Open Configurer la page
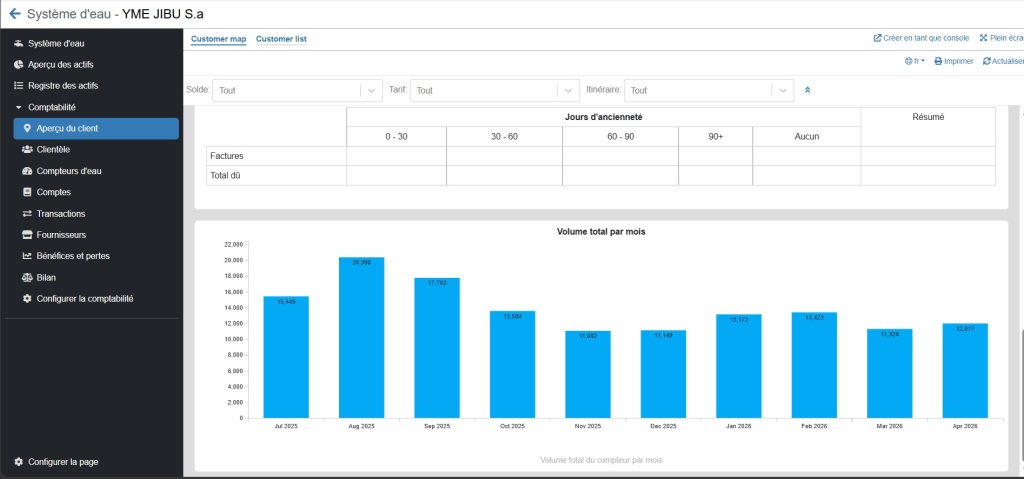Image resolution: width=1024 pixels, height=479 pixels. pyautogui.click(x=63, y=462)
